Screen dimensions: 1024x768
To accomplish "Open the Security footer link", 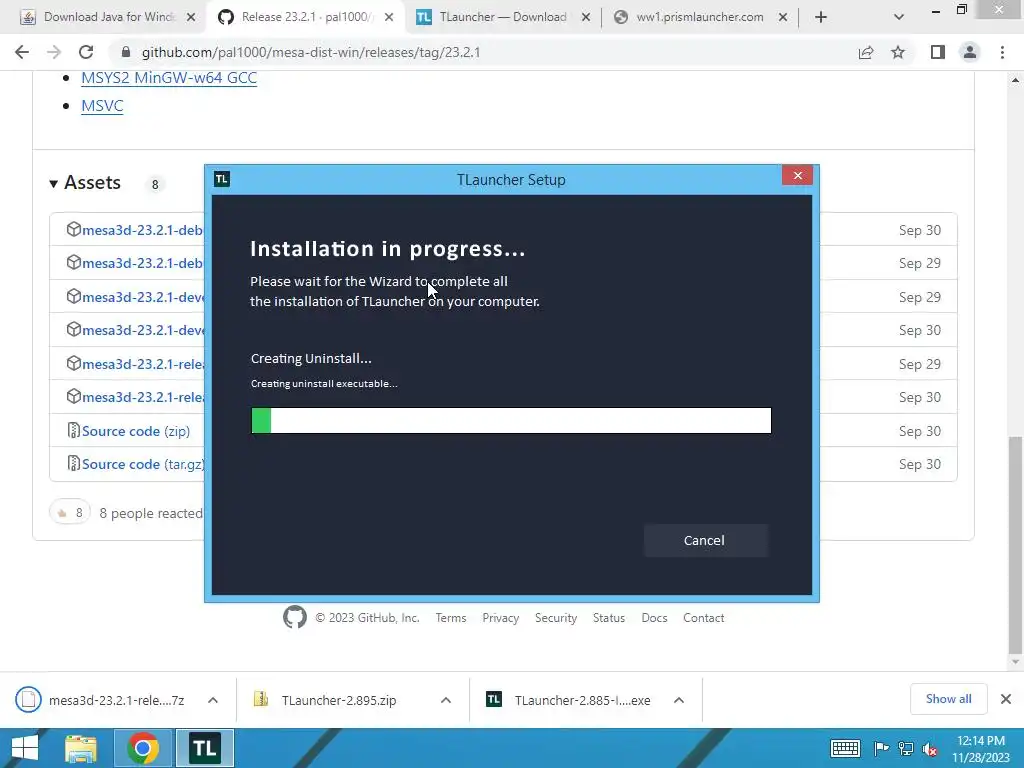I will tap(556, 618).
